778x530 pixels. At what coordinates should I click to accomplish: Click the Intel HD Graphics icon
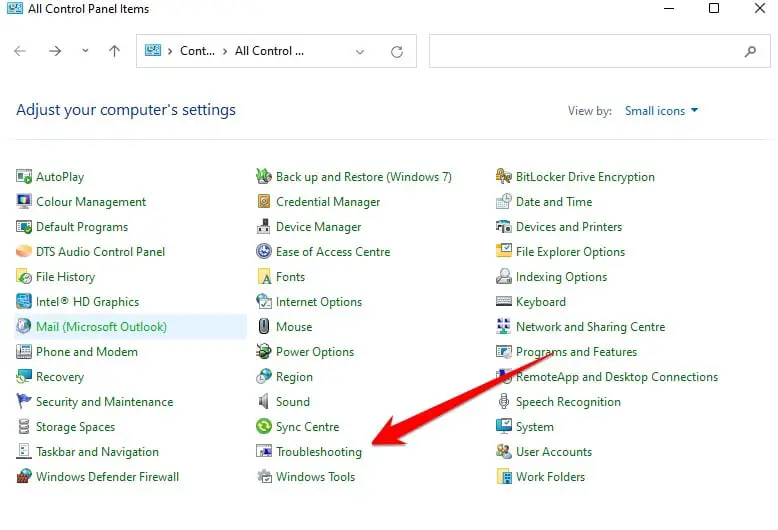tap(24, 301)
